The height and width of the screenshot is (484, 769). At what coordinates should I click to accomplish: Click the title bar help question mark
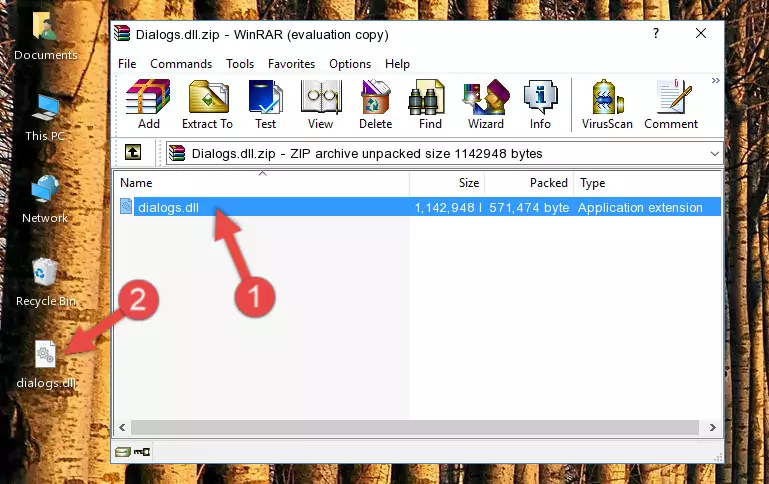[656, 33]
